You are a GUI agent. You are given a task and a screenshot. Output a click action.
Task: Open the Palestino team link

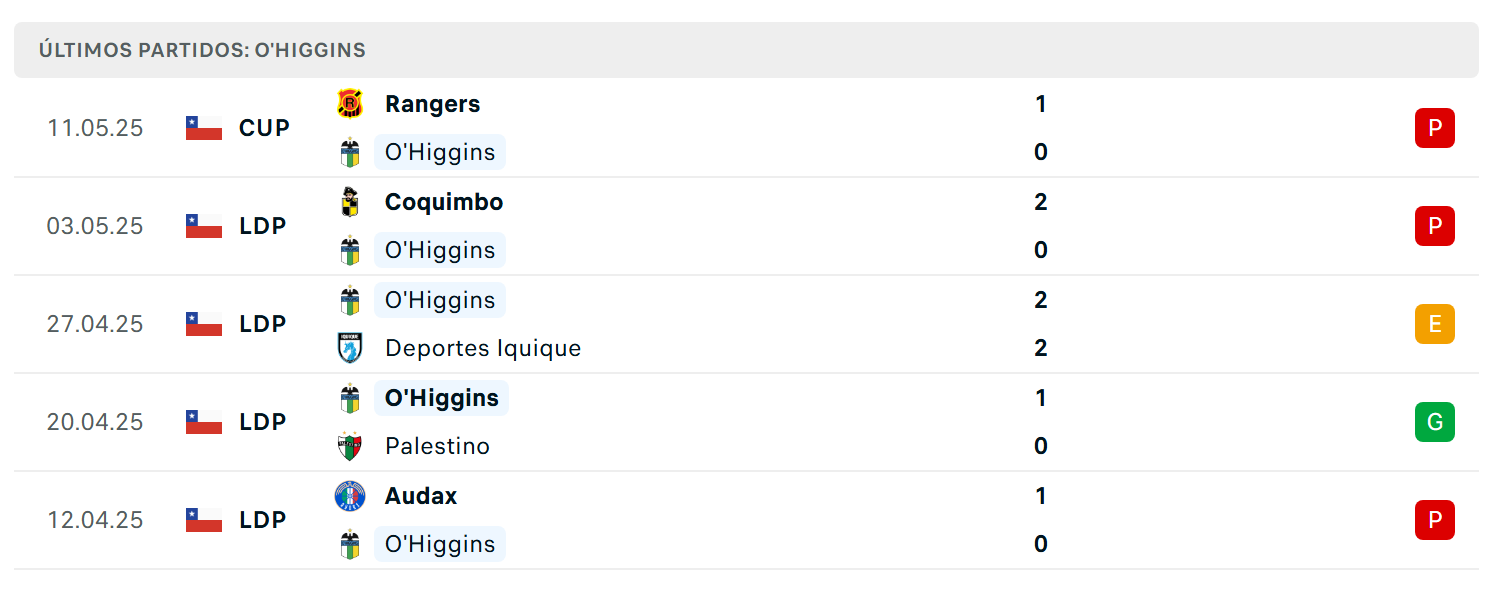point(437,446)
